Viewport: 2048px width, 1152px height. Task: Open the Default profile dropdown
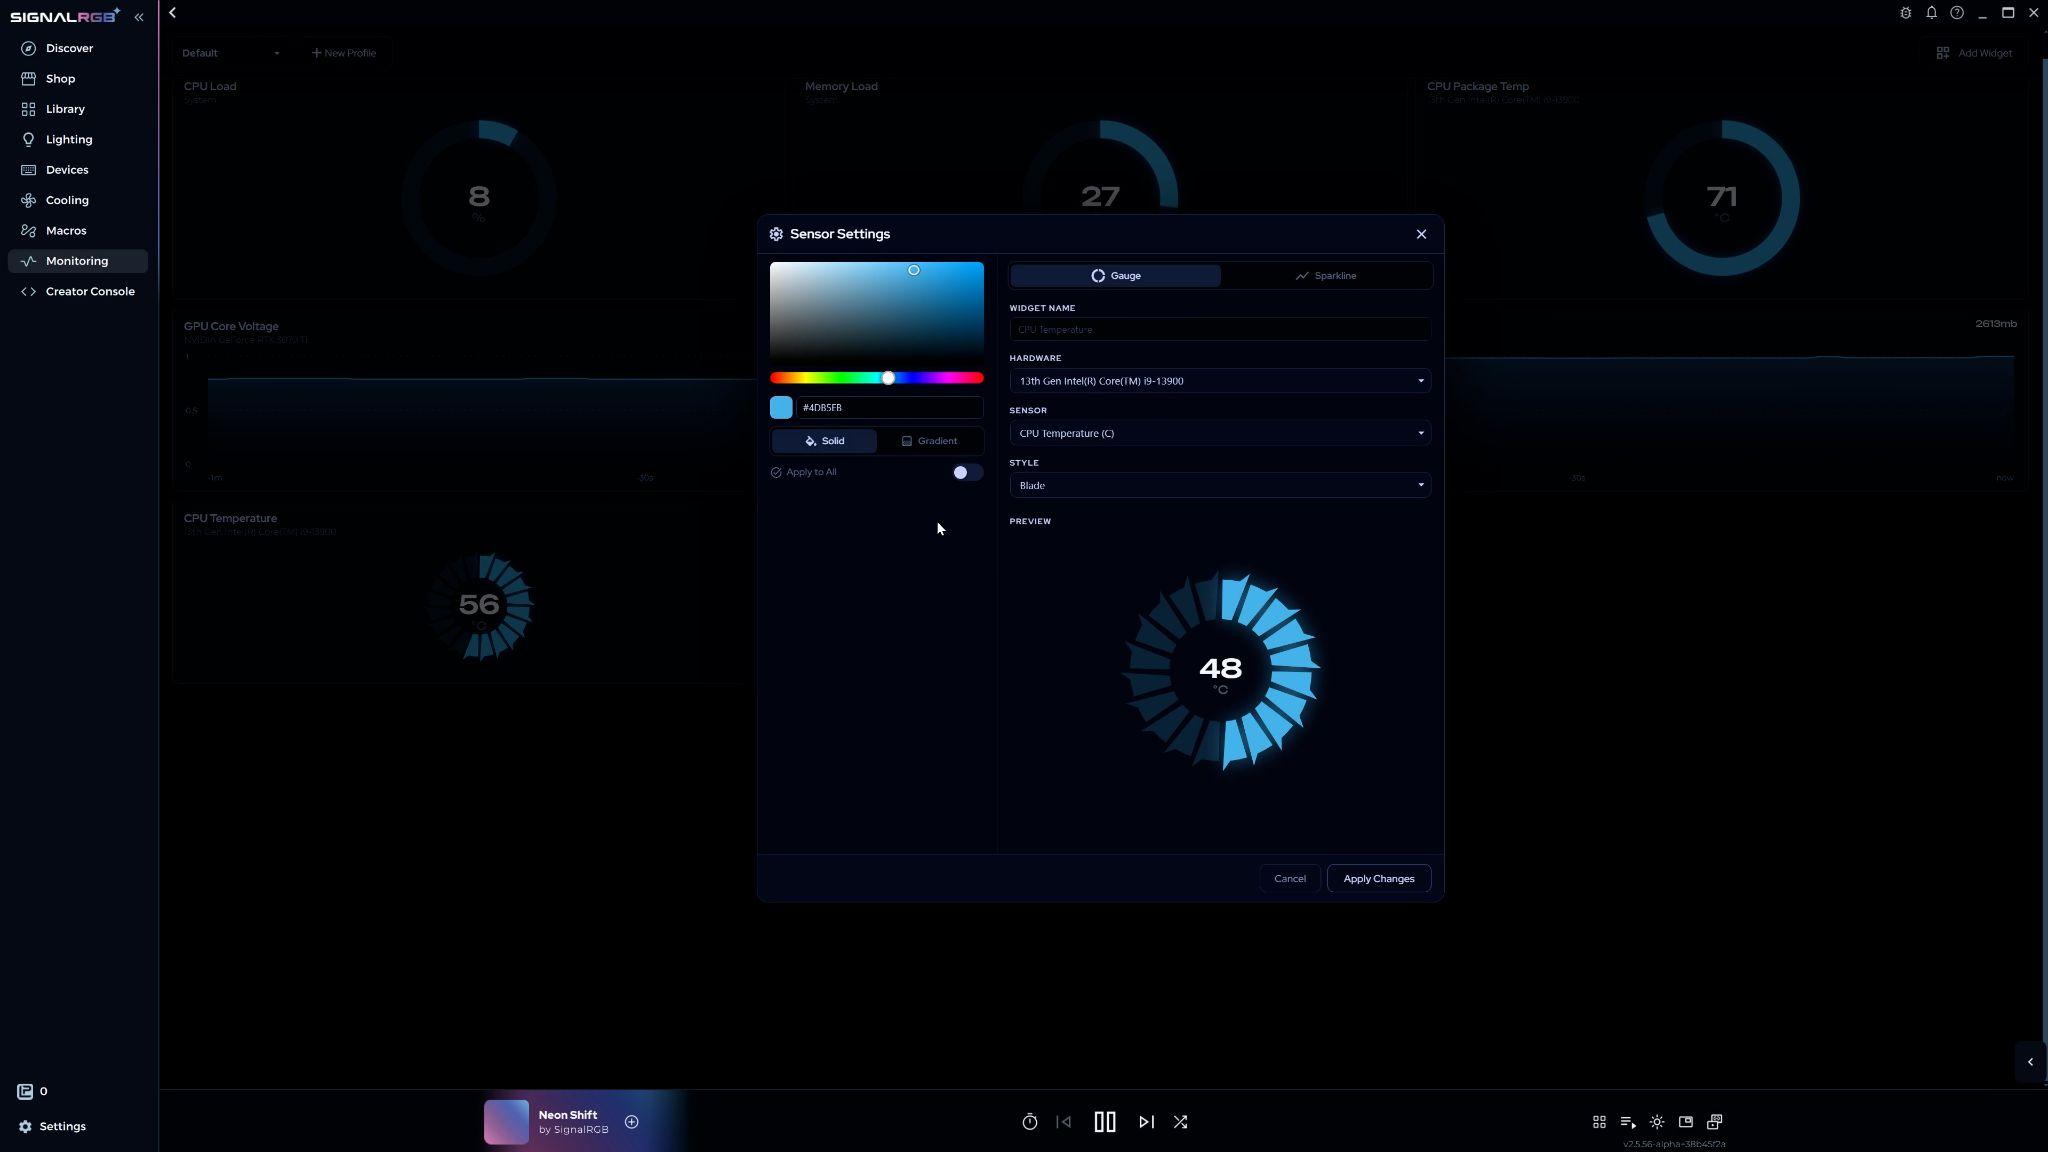click(231, 53)
